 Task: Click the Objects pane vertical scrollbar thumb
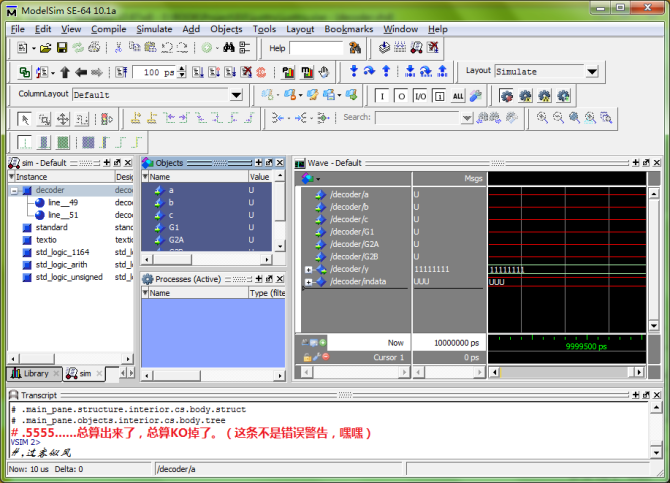(x=280, y=202)
